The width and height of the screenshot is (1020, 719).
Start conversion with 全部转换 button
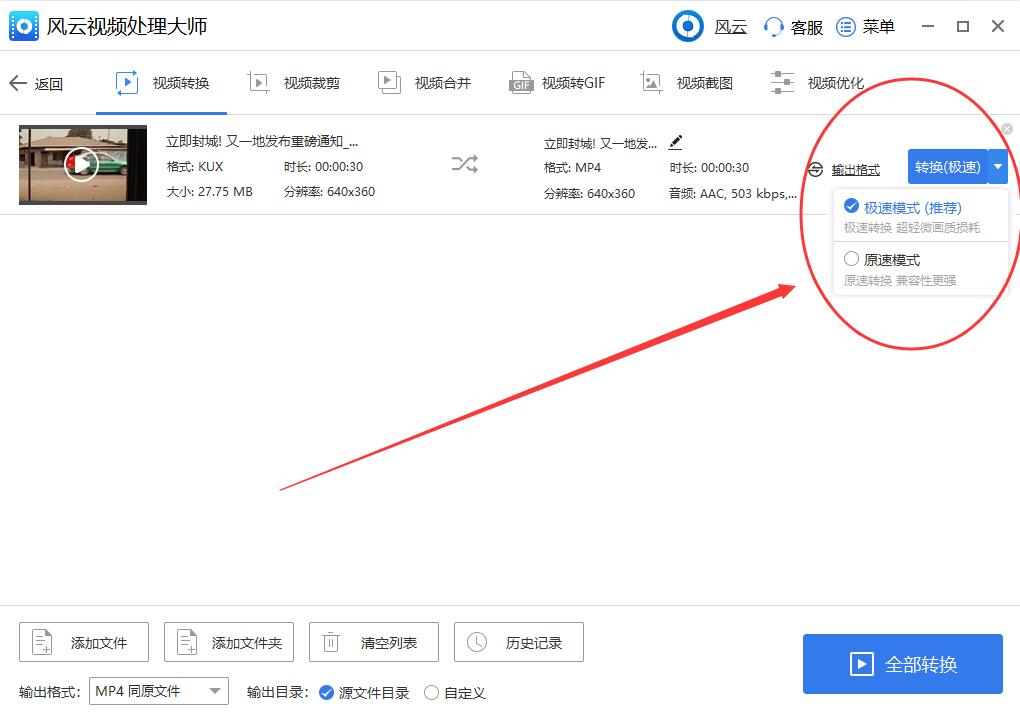click(x=901, y=663)
